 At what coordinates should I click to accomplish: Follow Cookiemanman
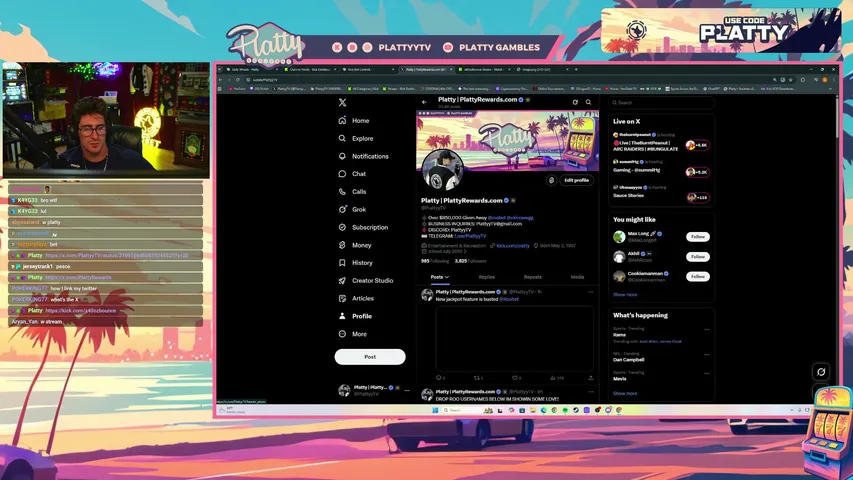[697, 276]
